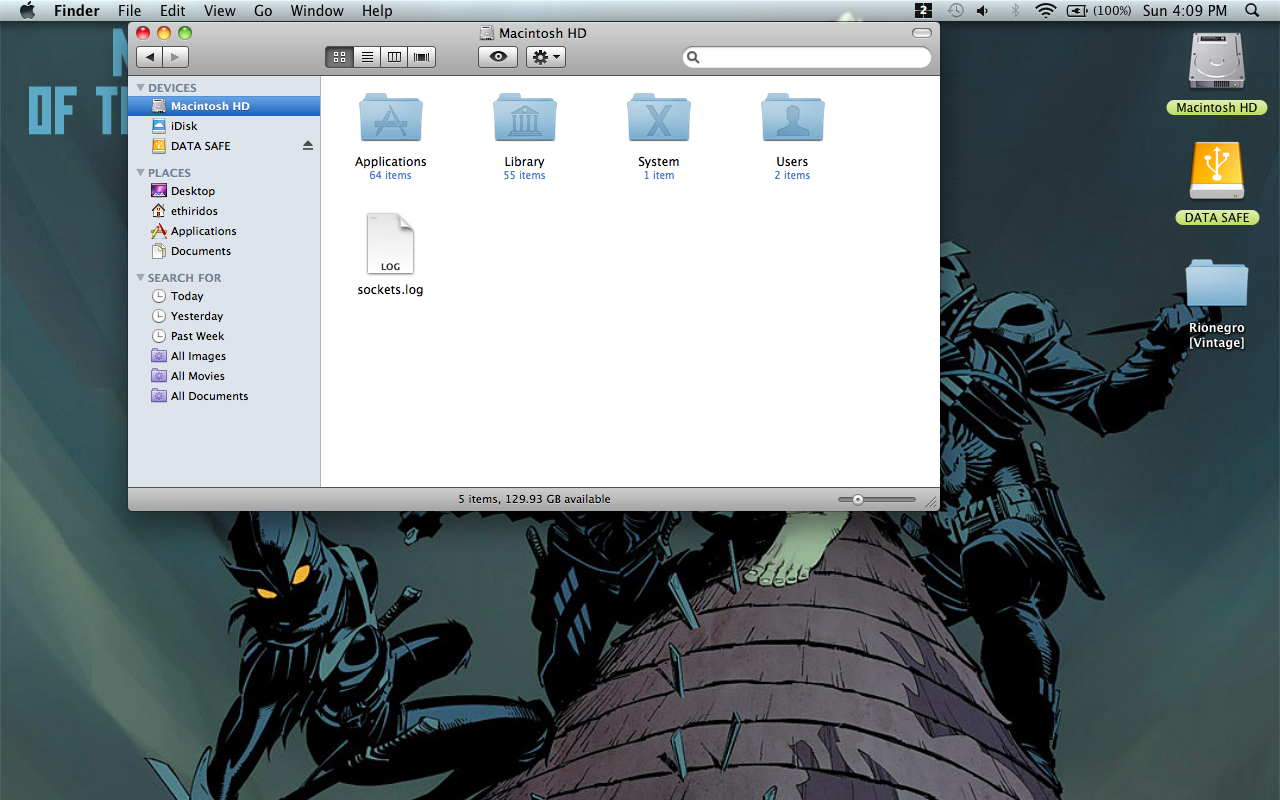Go forward with the right arrow button
This screenshot has height=800, width=1280.
tap(175, 57)
